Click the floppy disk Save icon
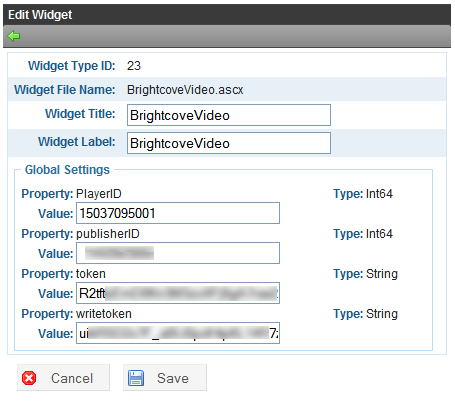 point(136,378)
